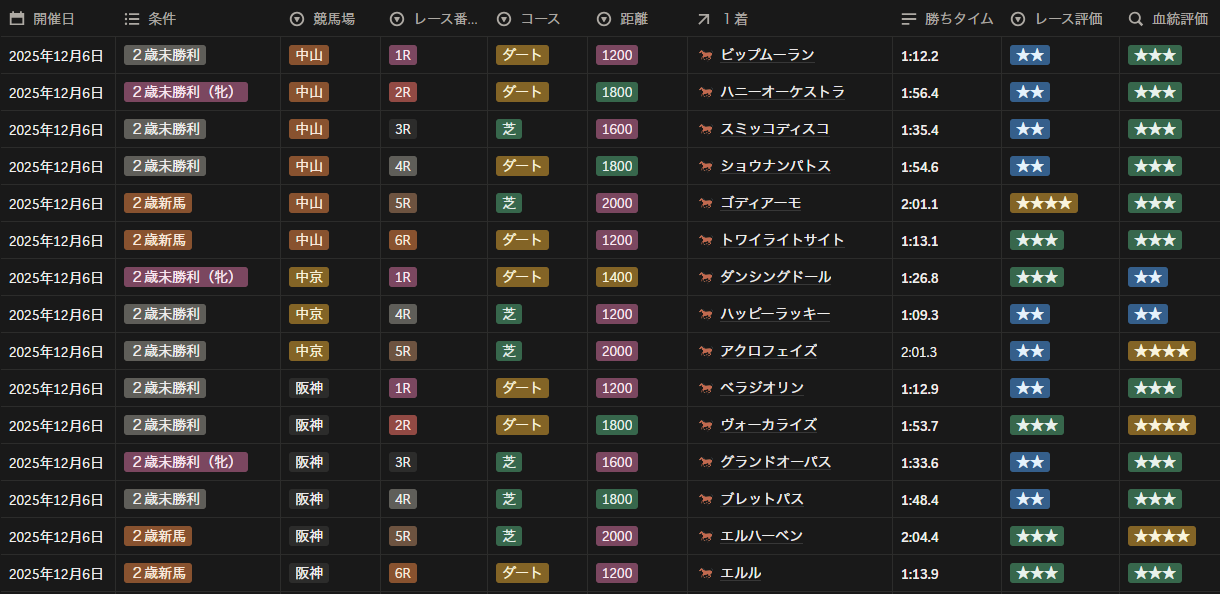Image resolution: width=1220 pixels, height=594 pixels.
Task: Open the グランドオーパス page link
Action: click(775, 462)
